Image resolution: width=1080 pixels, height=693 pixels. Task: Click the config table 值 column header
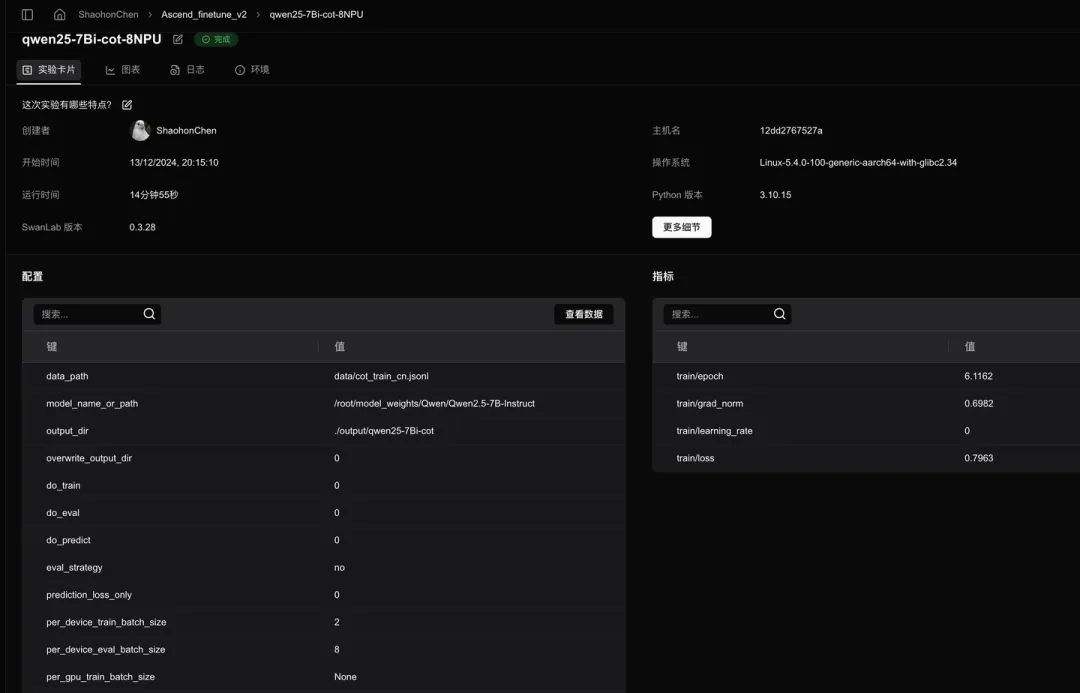(340, 346)
